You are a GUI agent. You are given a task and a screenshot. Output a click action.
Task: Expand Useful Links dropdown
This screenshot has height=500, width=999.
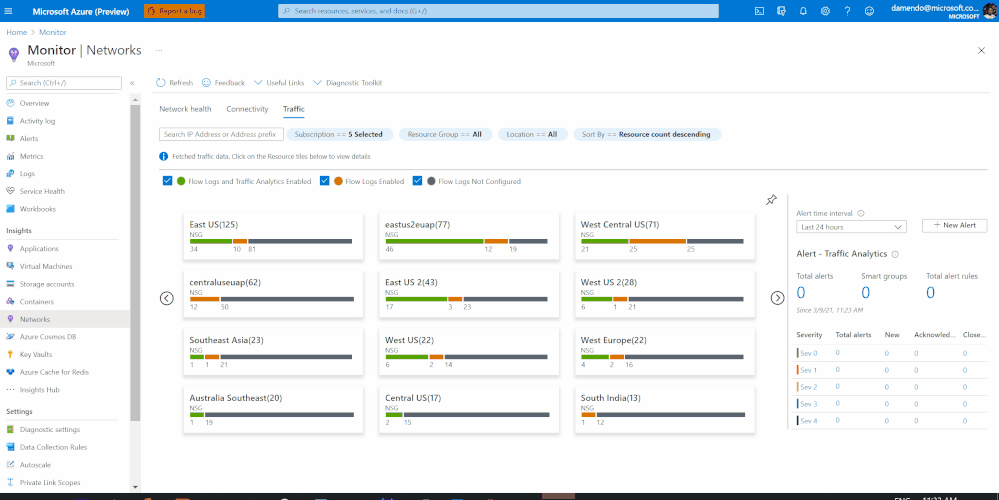(278, 83)
